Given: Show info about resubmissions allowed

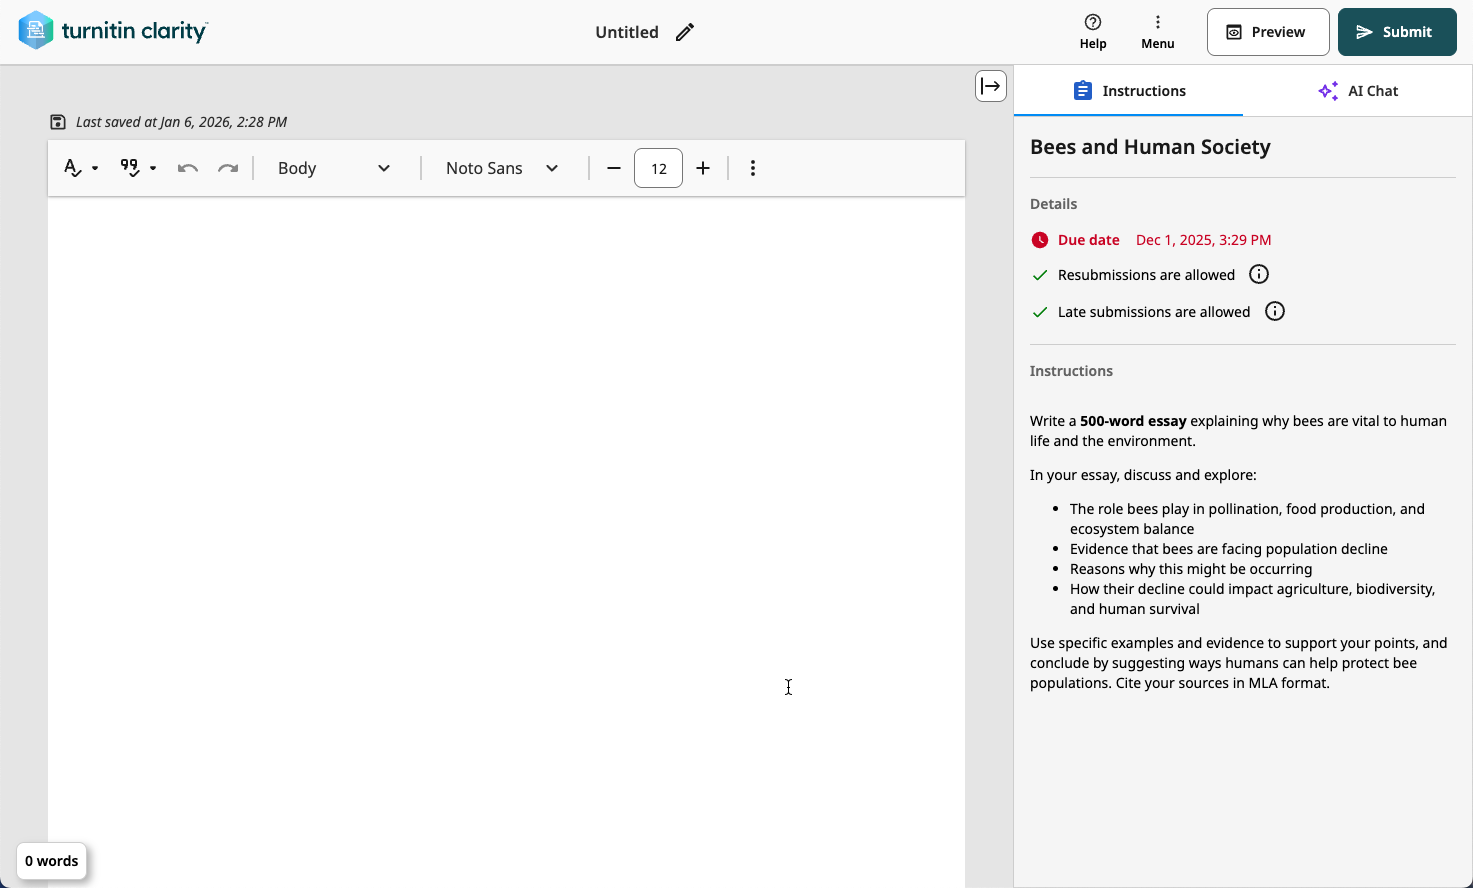Looking at the screenshot, I should coord(1259,274).
